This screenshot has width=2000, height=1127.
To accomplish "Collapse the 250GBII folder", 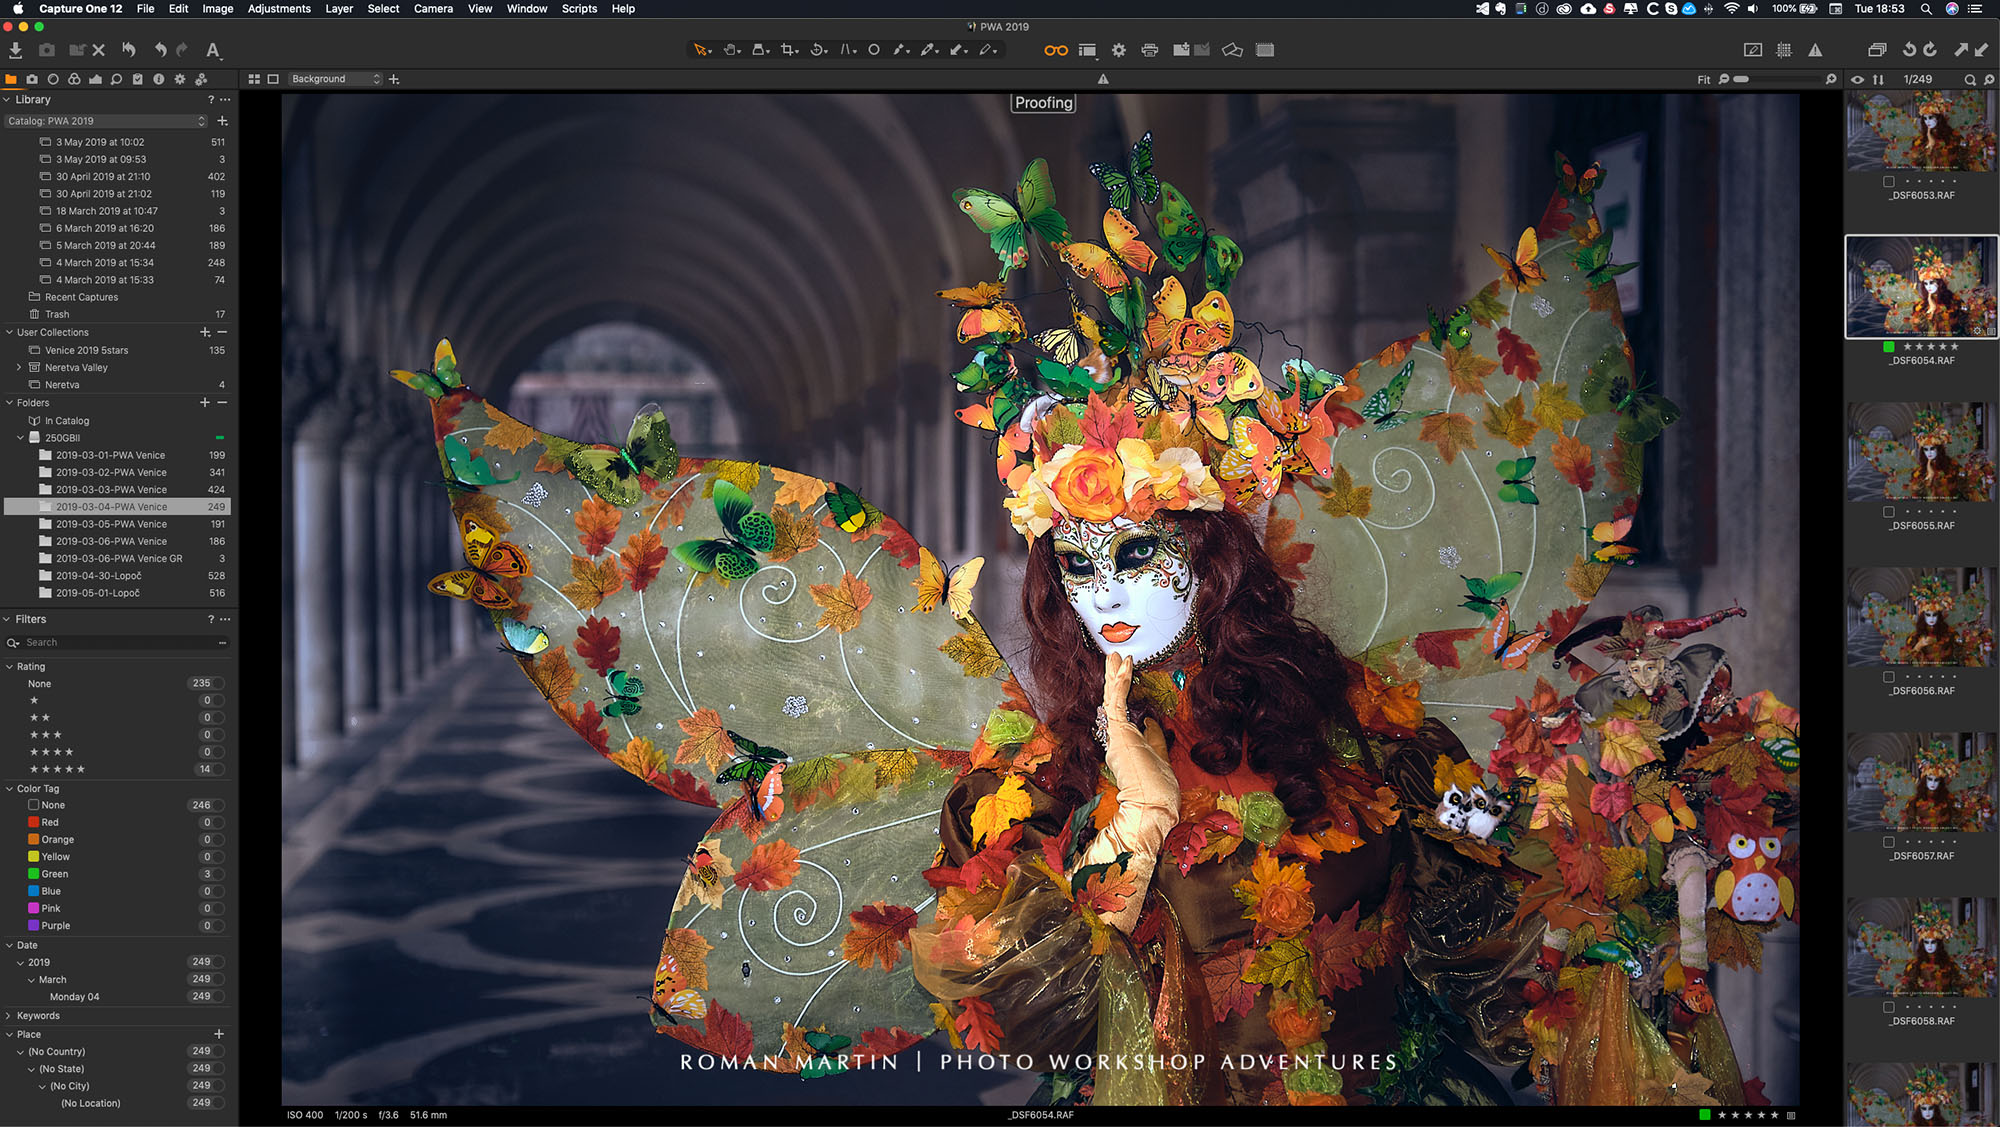I will tap(20, 438).
